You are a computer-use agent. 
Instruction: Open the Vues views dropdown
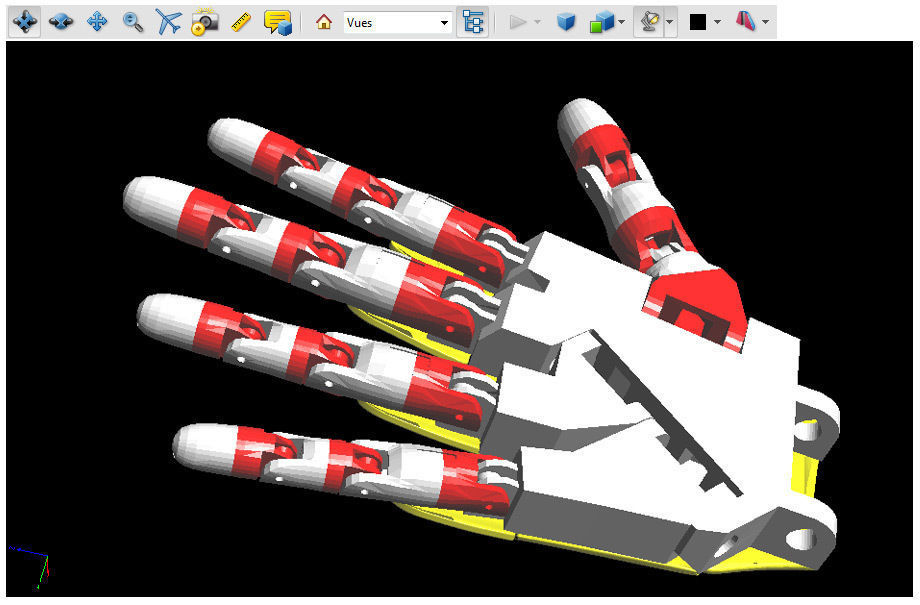[398, 22]
